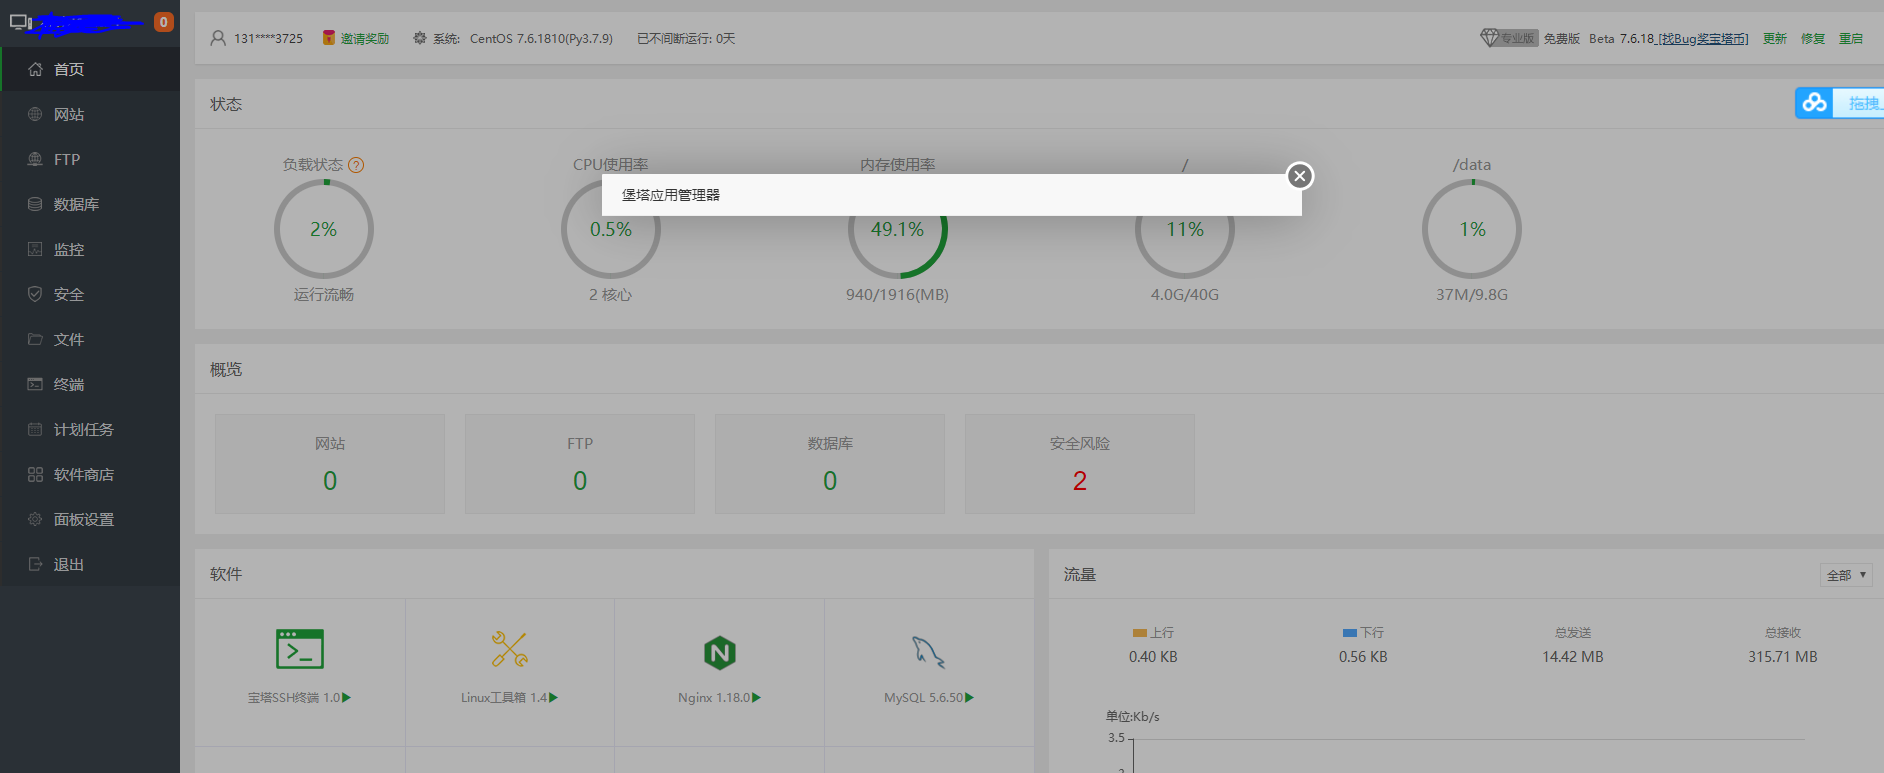This screenshot has height=773, width=1884.
Task: Click the Nginx hexagon icon
Action: coord(720,653)
